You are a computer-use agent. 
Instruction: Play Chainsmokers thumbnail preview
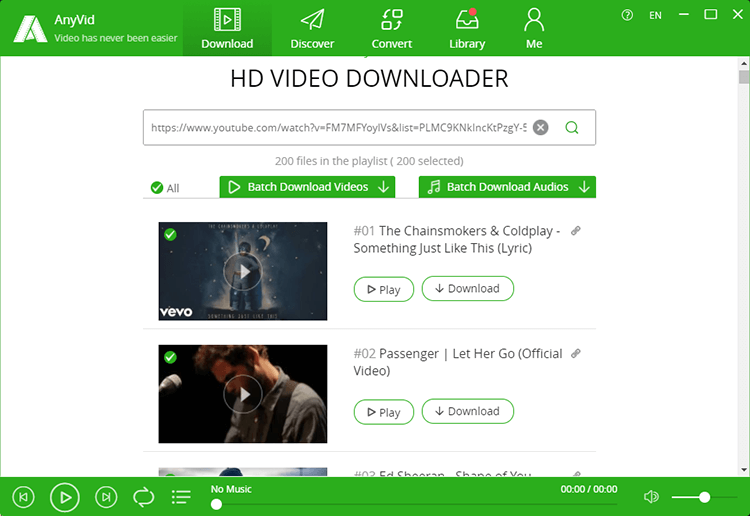[243, 271]
